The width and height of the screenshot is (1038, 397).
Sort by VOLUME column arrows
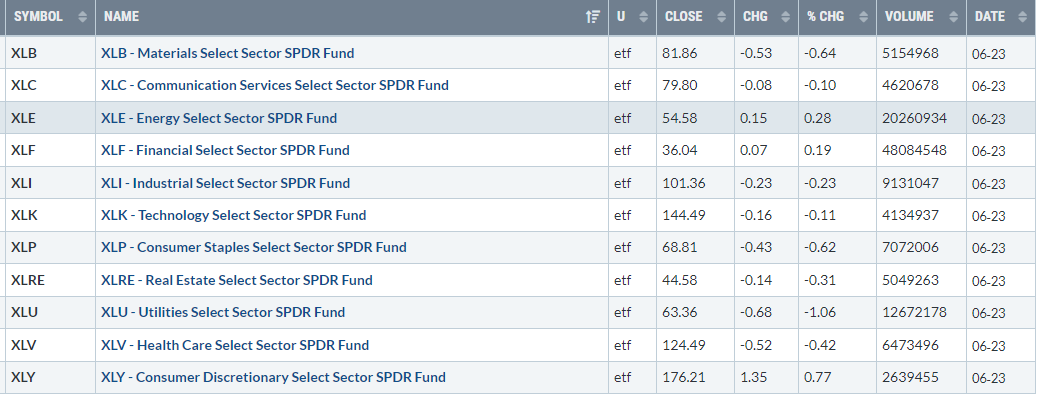pos(953,17)
